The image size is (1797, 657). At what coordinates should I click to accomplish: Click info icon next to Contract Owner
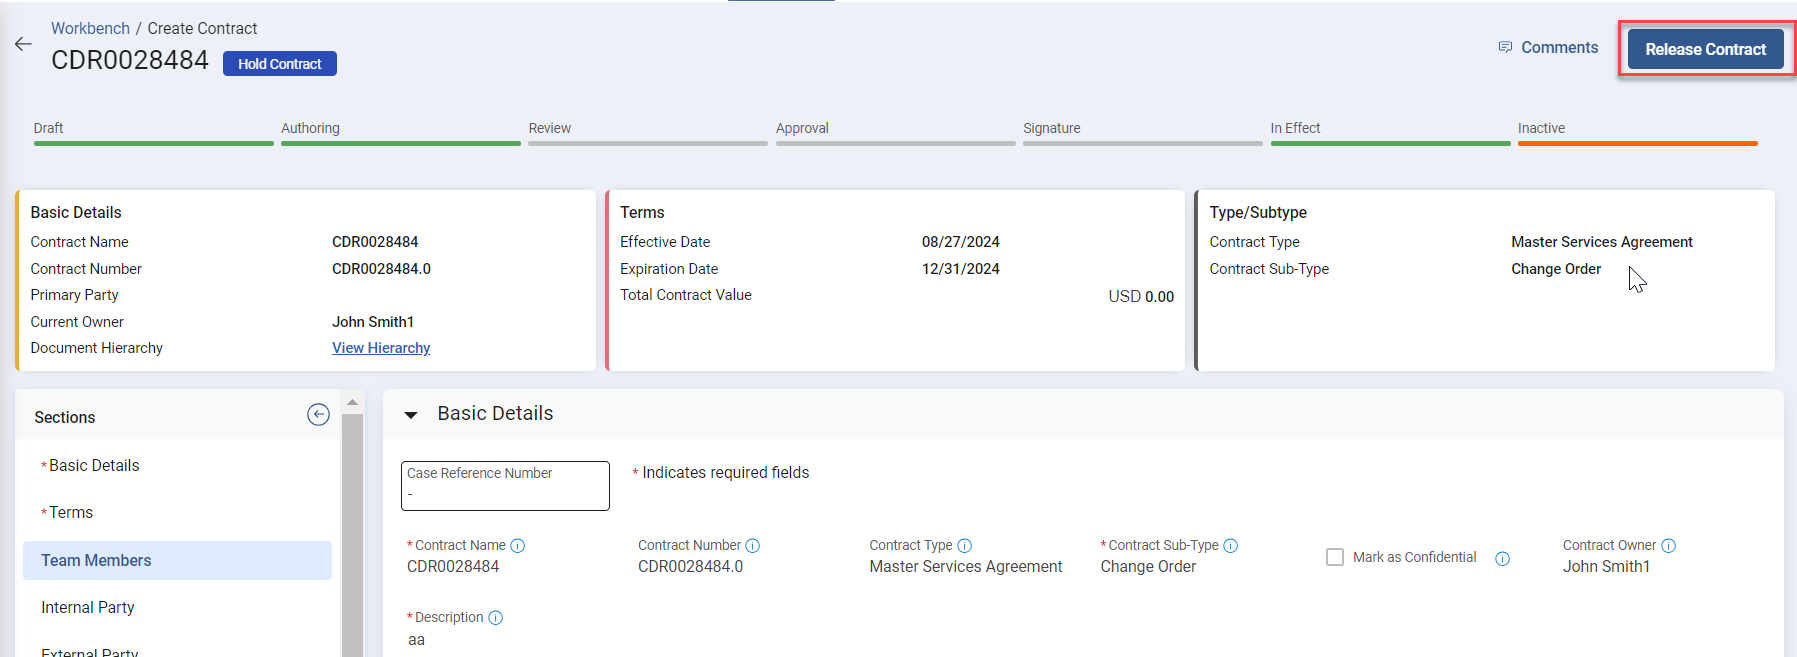click(1669, 546)
